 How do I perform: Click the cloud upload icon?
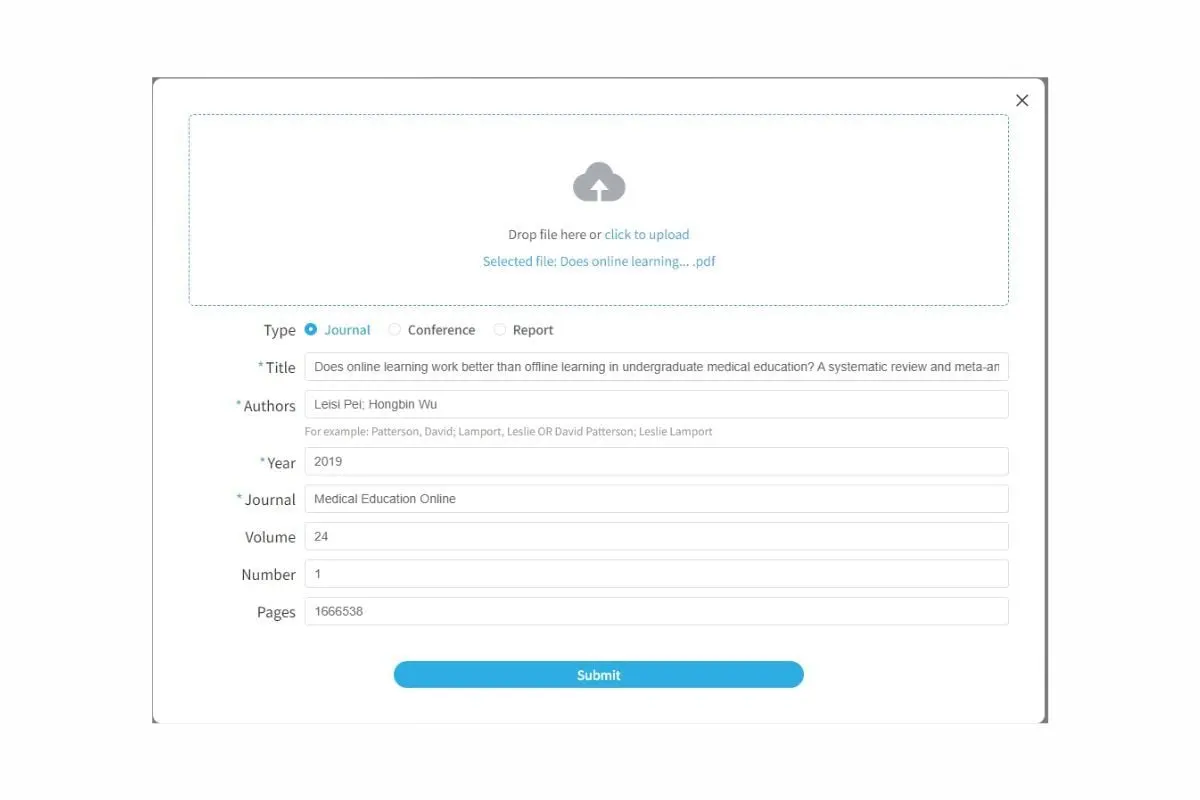click(x=599, y=182)
